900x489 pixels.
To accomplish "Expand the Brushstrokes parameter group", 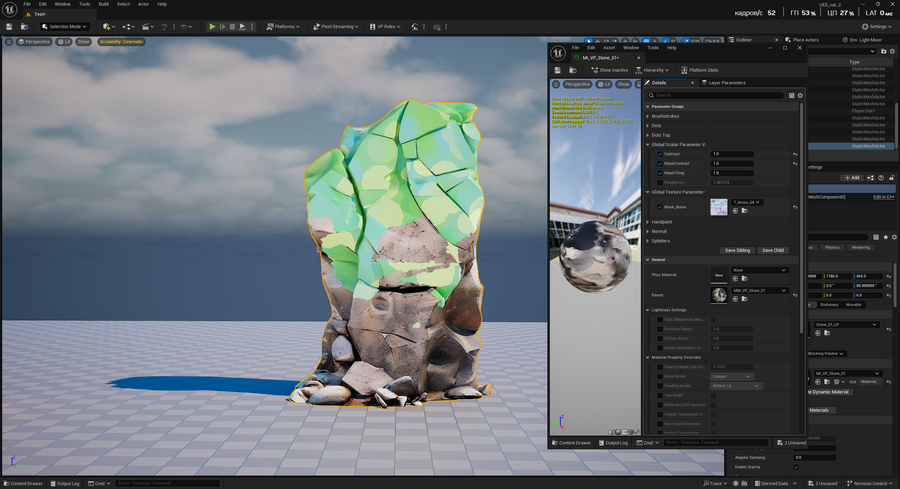I will click(648, 116).
